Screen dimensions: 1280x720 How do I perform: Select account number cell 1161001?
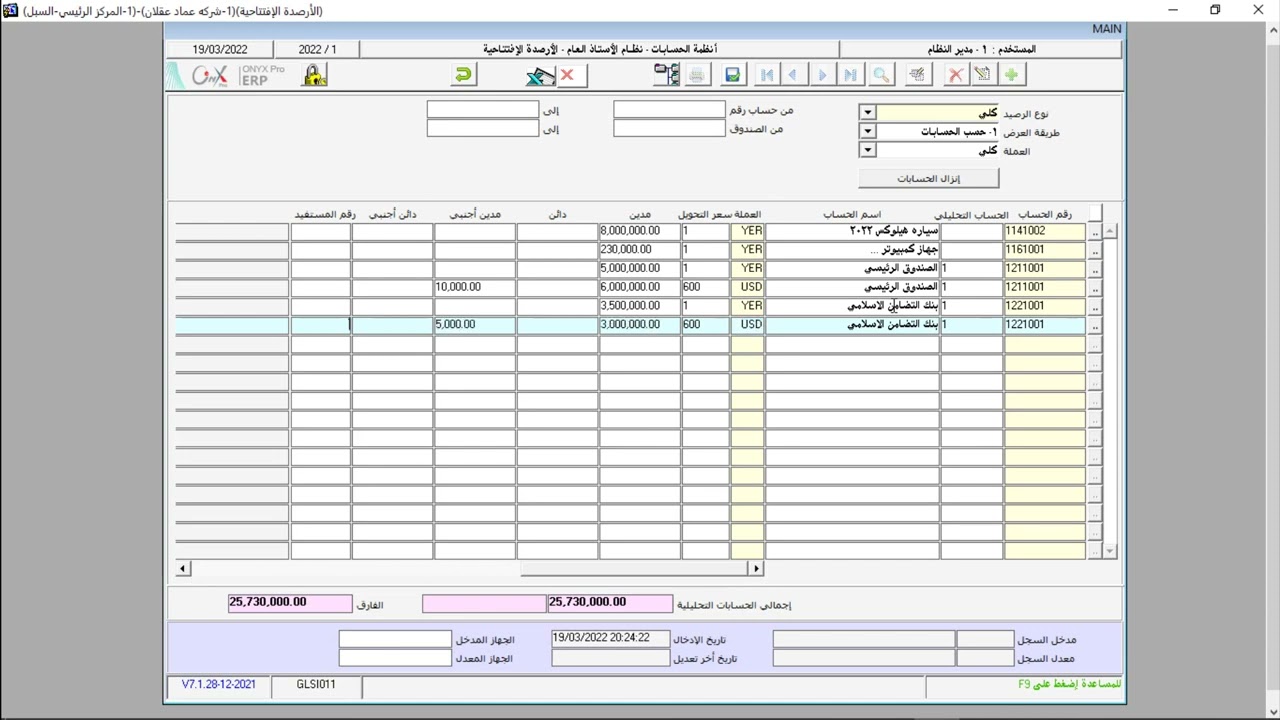click(1044, 250)
